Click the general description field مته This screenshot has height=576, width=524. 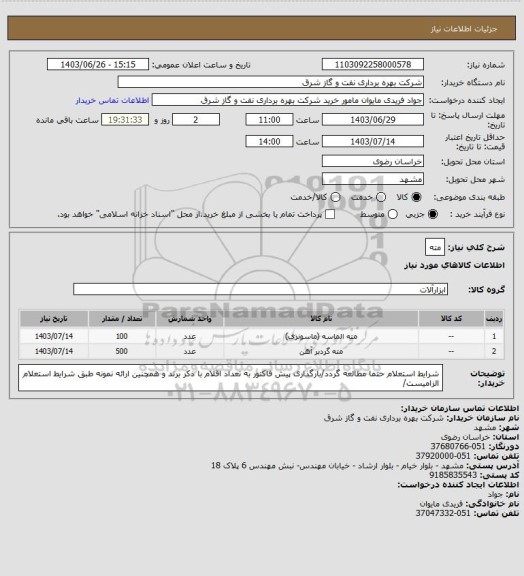(x=435, y=247)
